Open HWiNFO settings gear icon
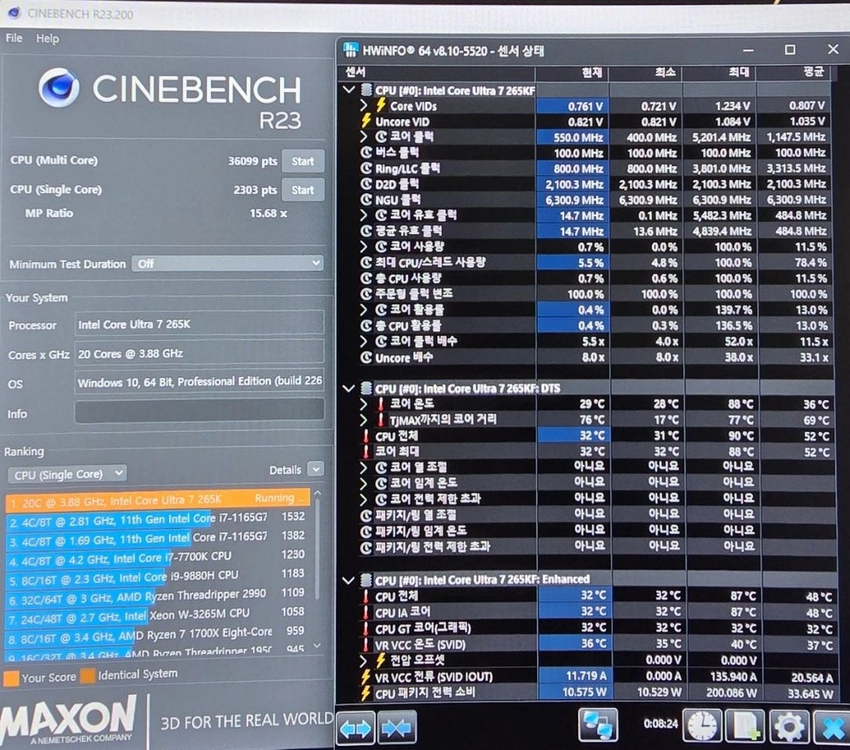Image resolution: width=850 pixels, height=750 pixels. [x=788, y=726]
